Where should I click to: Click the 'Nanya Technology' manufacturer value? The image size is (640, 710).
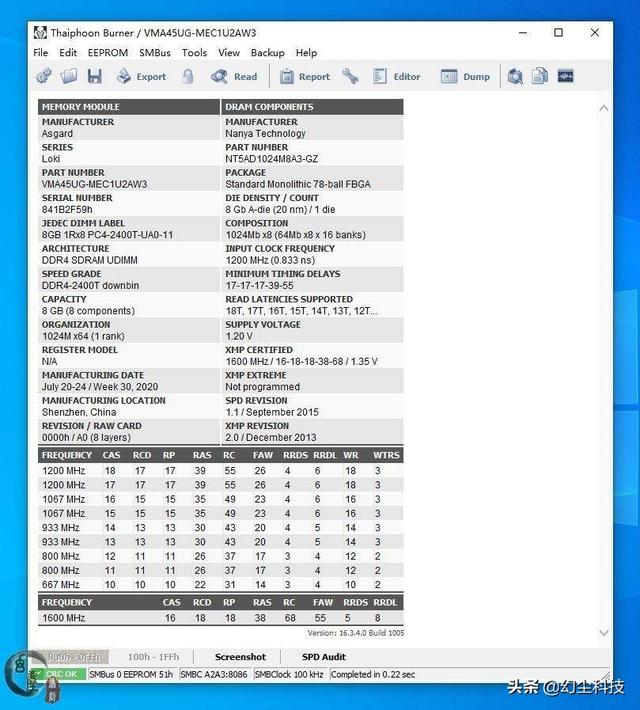pos(265,134)
